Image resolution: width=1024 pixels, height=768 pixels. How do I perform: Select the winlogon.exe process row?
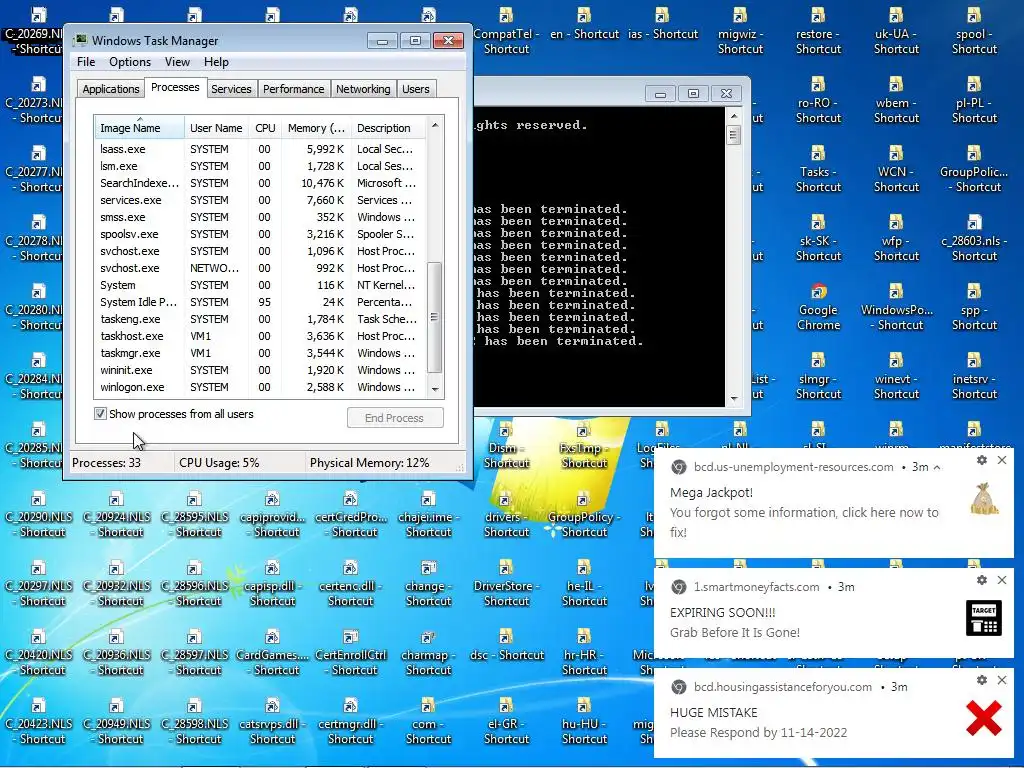point(259,387)
